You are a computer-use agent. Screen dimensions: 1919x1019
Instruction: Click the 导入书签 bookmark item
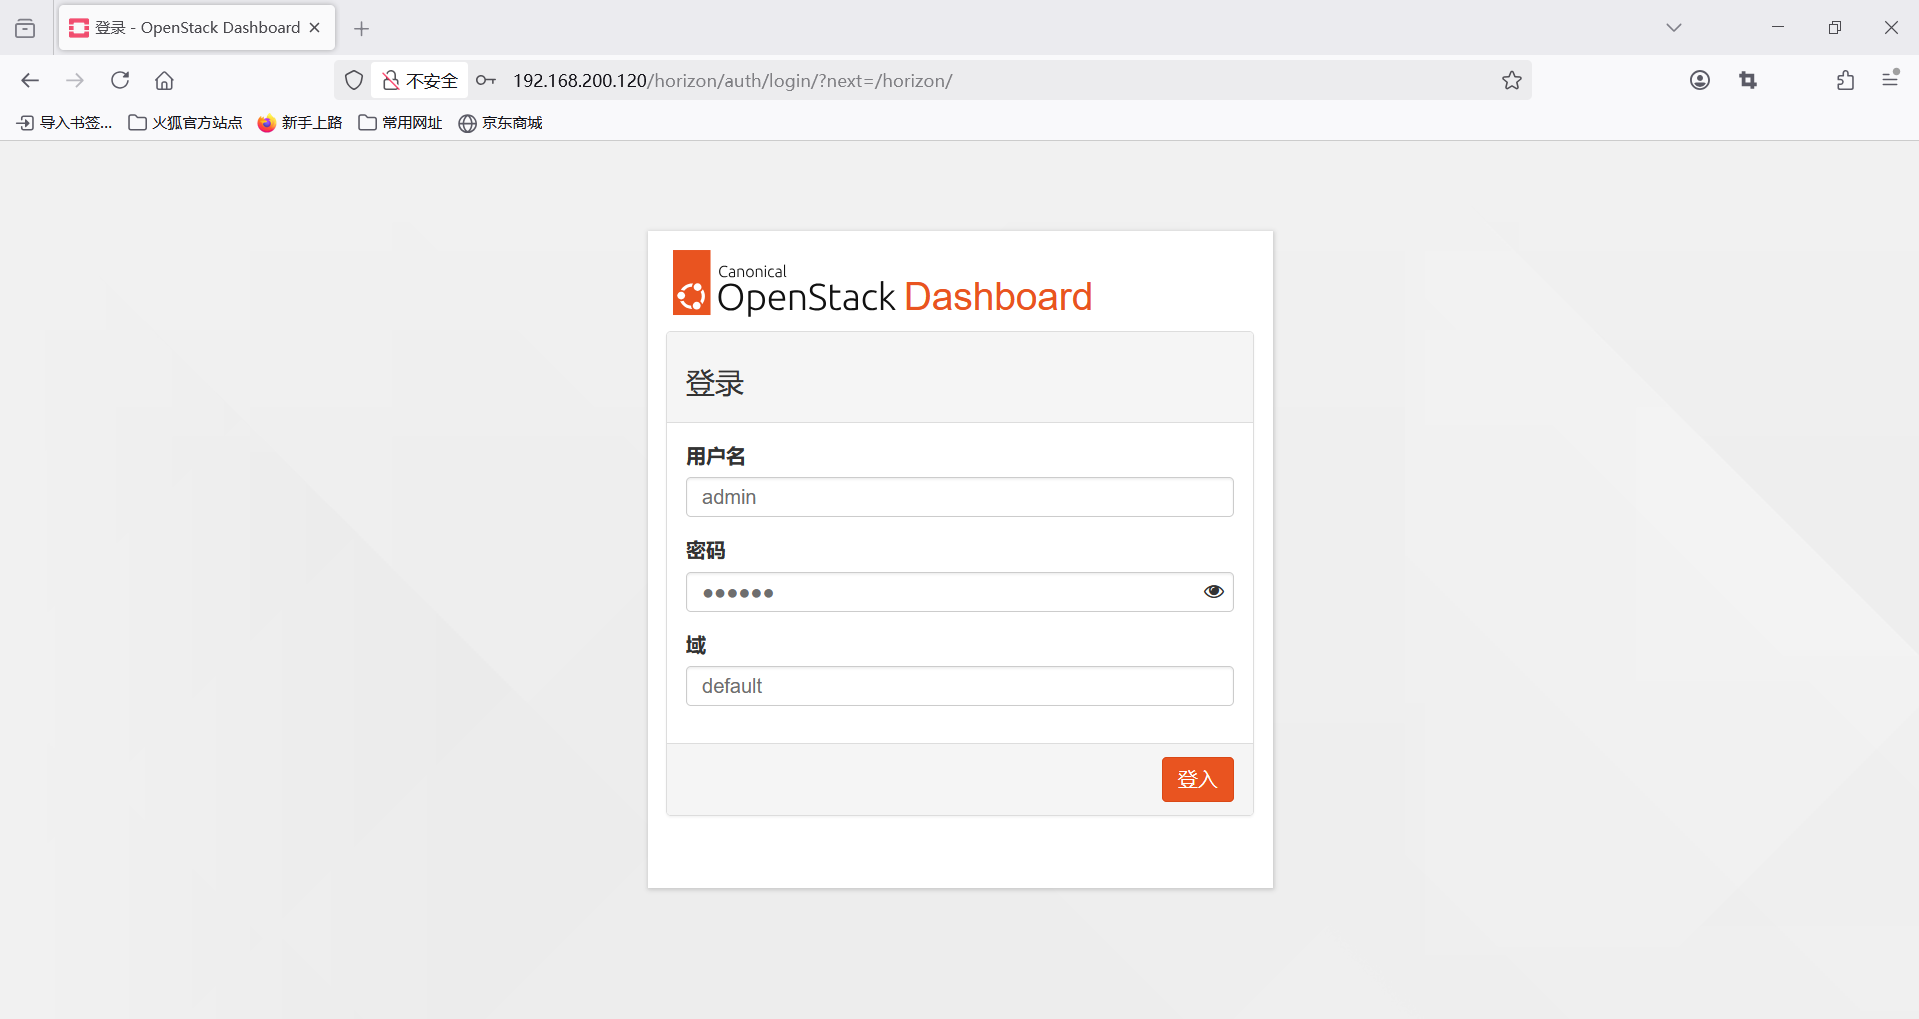click(65, 123)
